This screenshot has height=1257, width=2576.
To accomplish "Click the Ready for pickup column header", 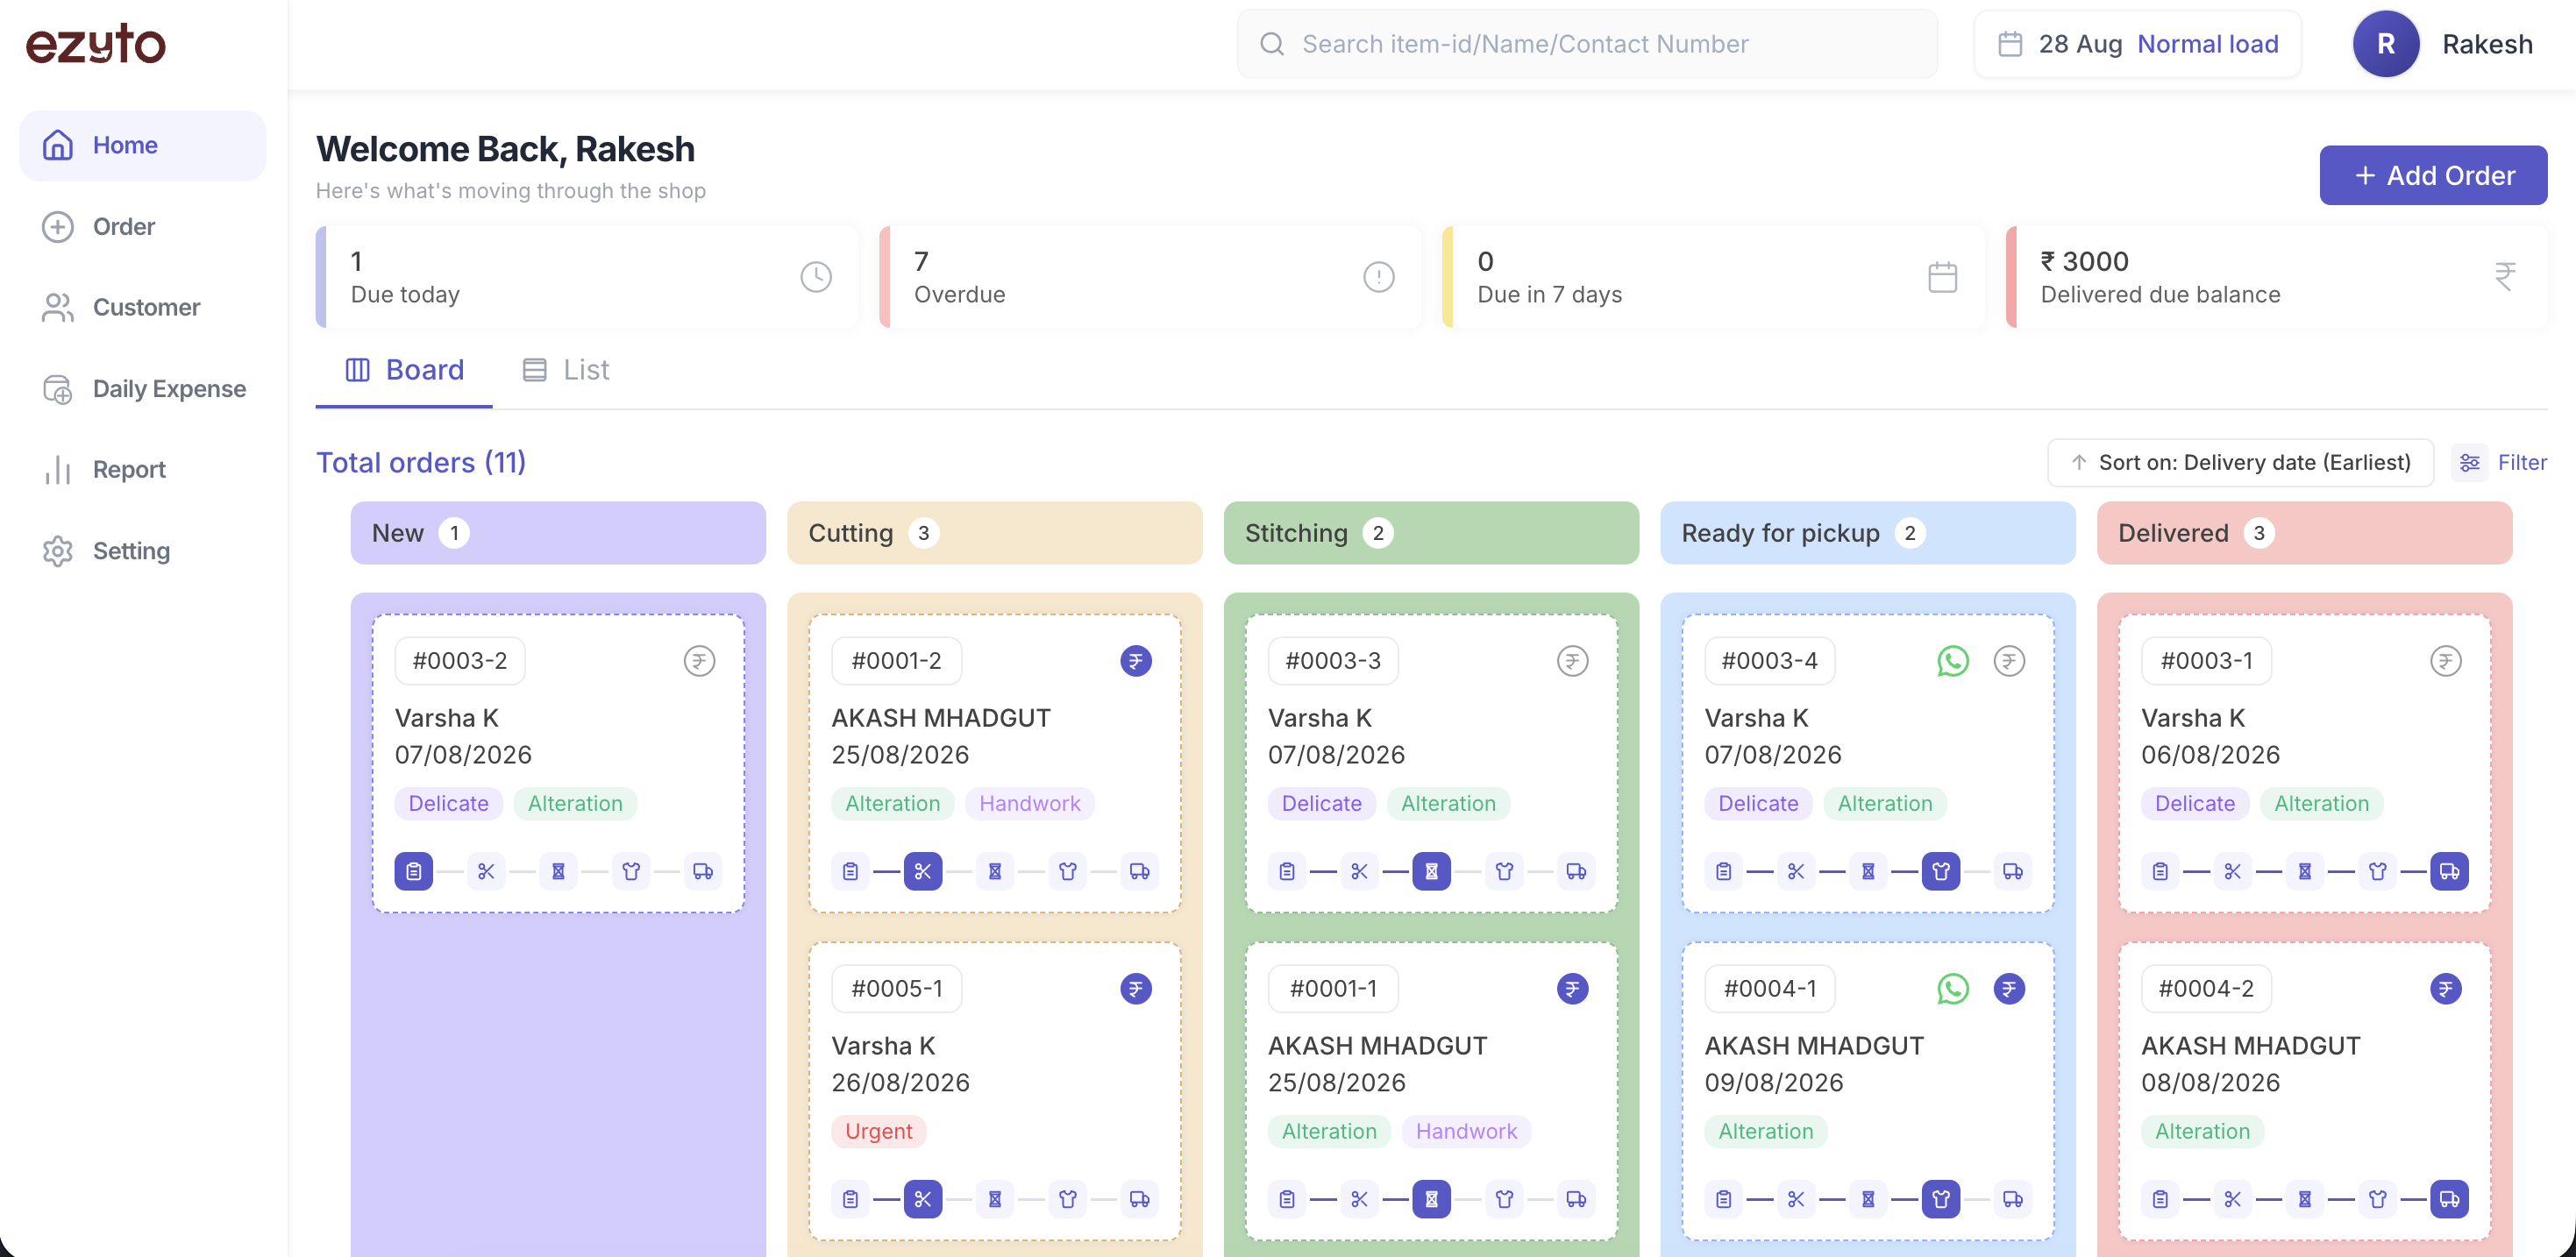I will click(1867, 533).
